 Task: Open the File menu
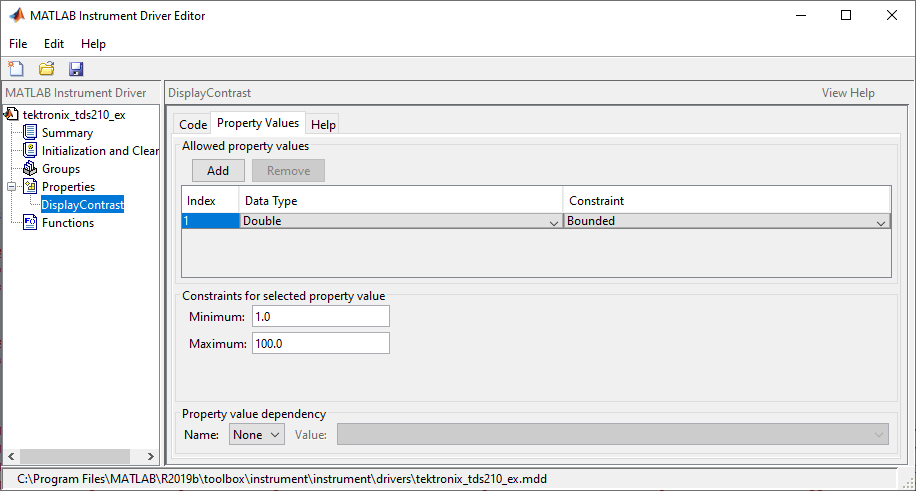[x=18, y=44]
